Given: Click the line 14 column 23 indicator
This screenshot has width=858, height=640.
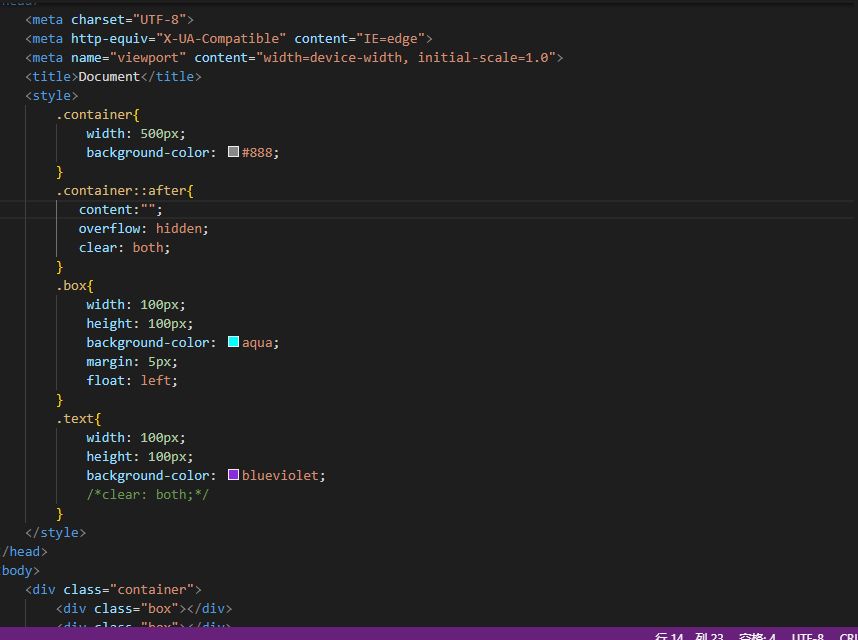Looking at the screenshot, I should (x=689, y=637).
